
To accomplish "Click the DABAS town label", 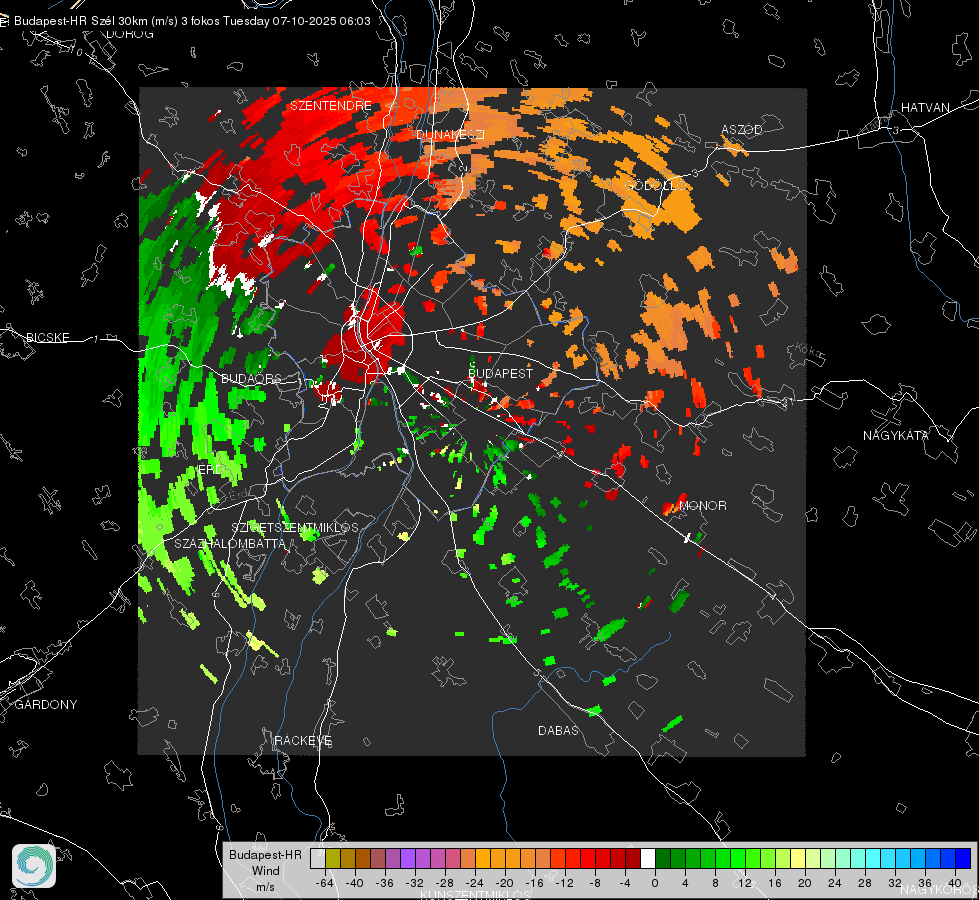I will [x=558, y=730].
